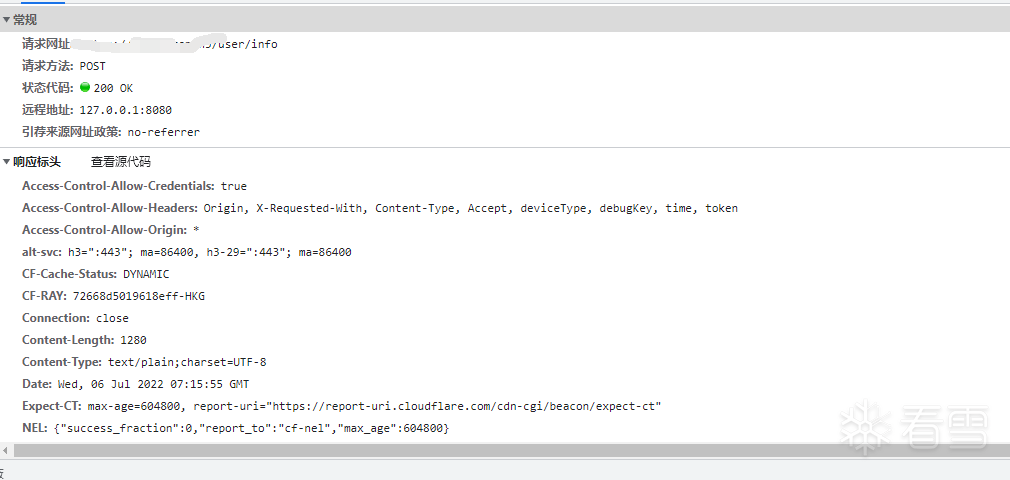
Task: Click the 请求网址 user/info URL value
Action: (245, 44)
